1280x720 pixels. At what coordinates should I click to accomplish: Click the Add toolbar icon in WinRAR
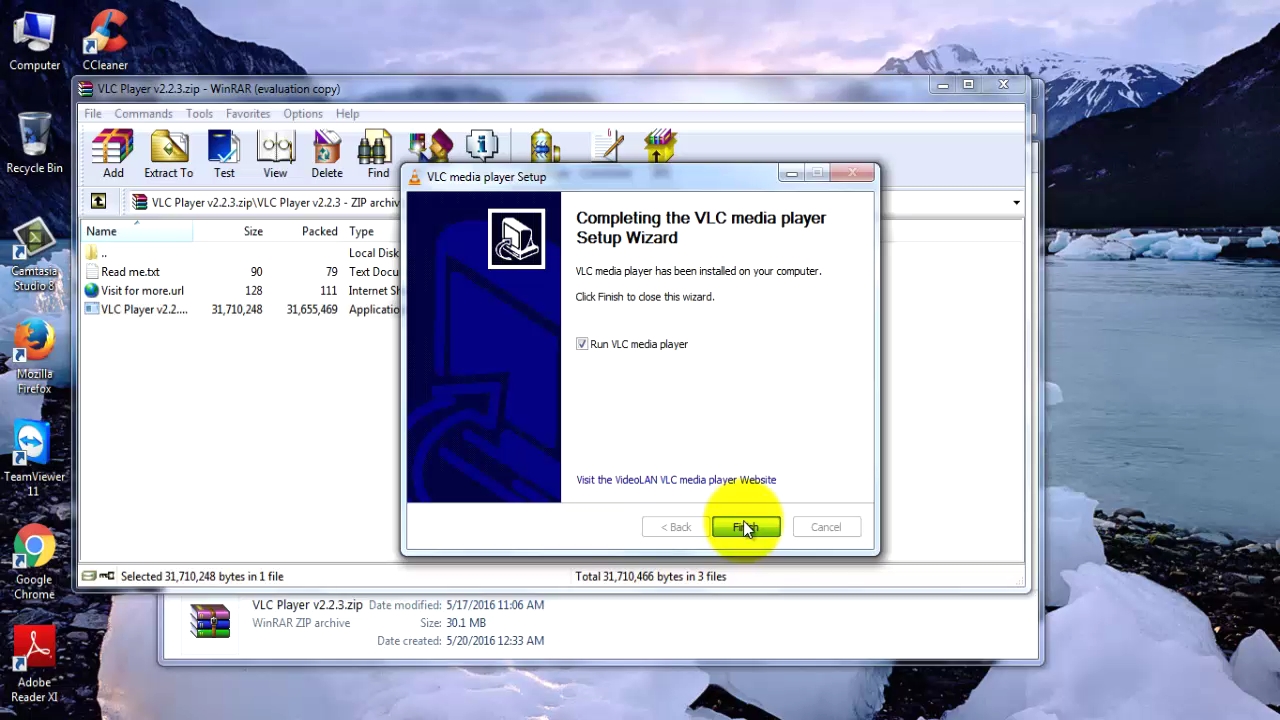(x=113, y=155)
